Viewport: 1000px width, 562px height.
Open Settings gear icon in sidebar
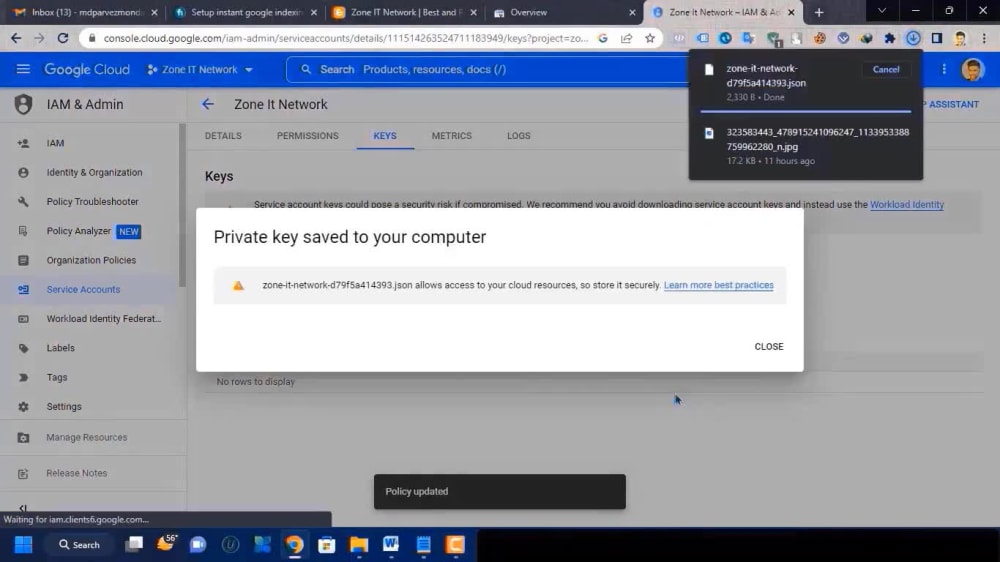click(23, 406)
